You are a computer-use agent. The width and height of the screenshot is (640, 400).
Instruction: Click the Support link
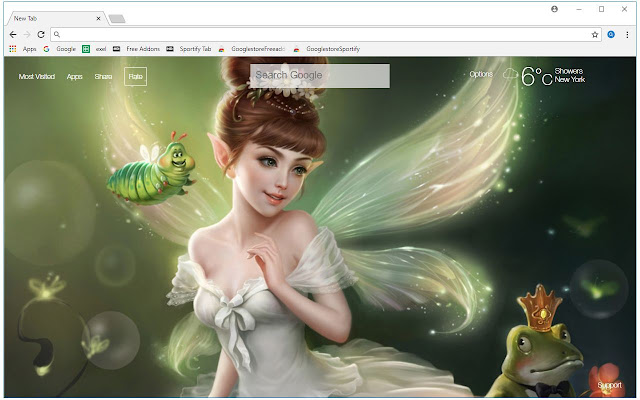[609, 385]
